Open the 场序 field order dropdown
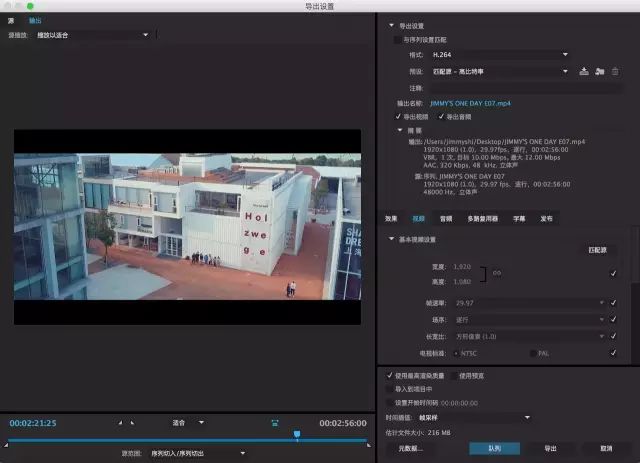This screenshot has width=640, height=463. (530, 320)
